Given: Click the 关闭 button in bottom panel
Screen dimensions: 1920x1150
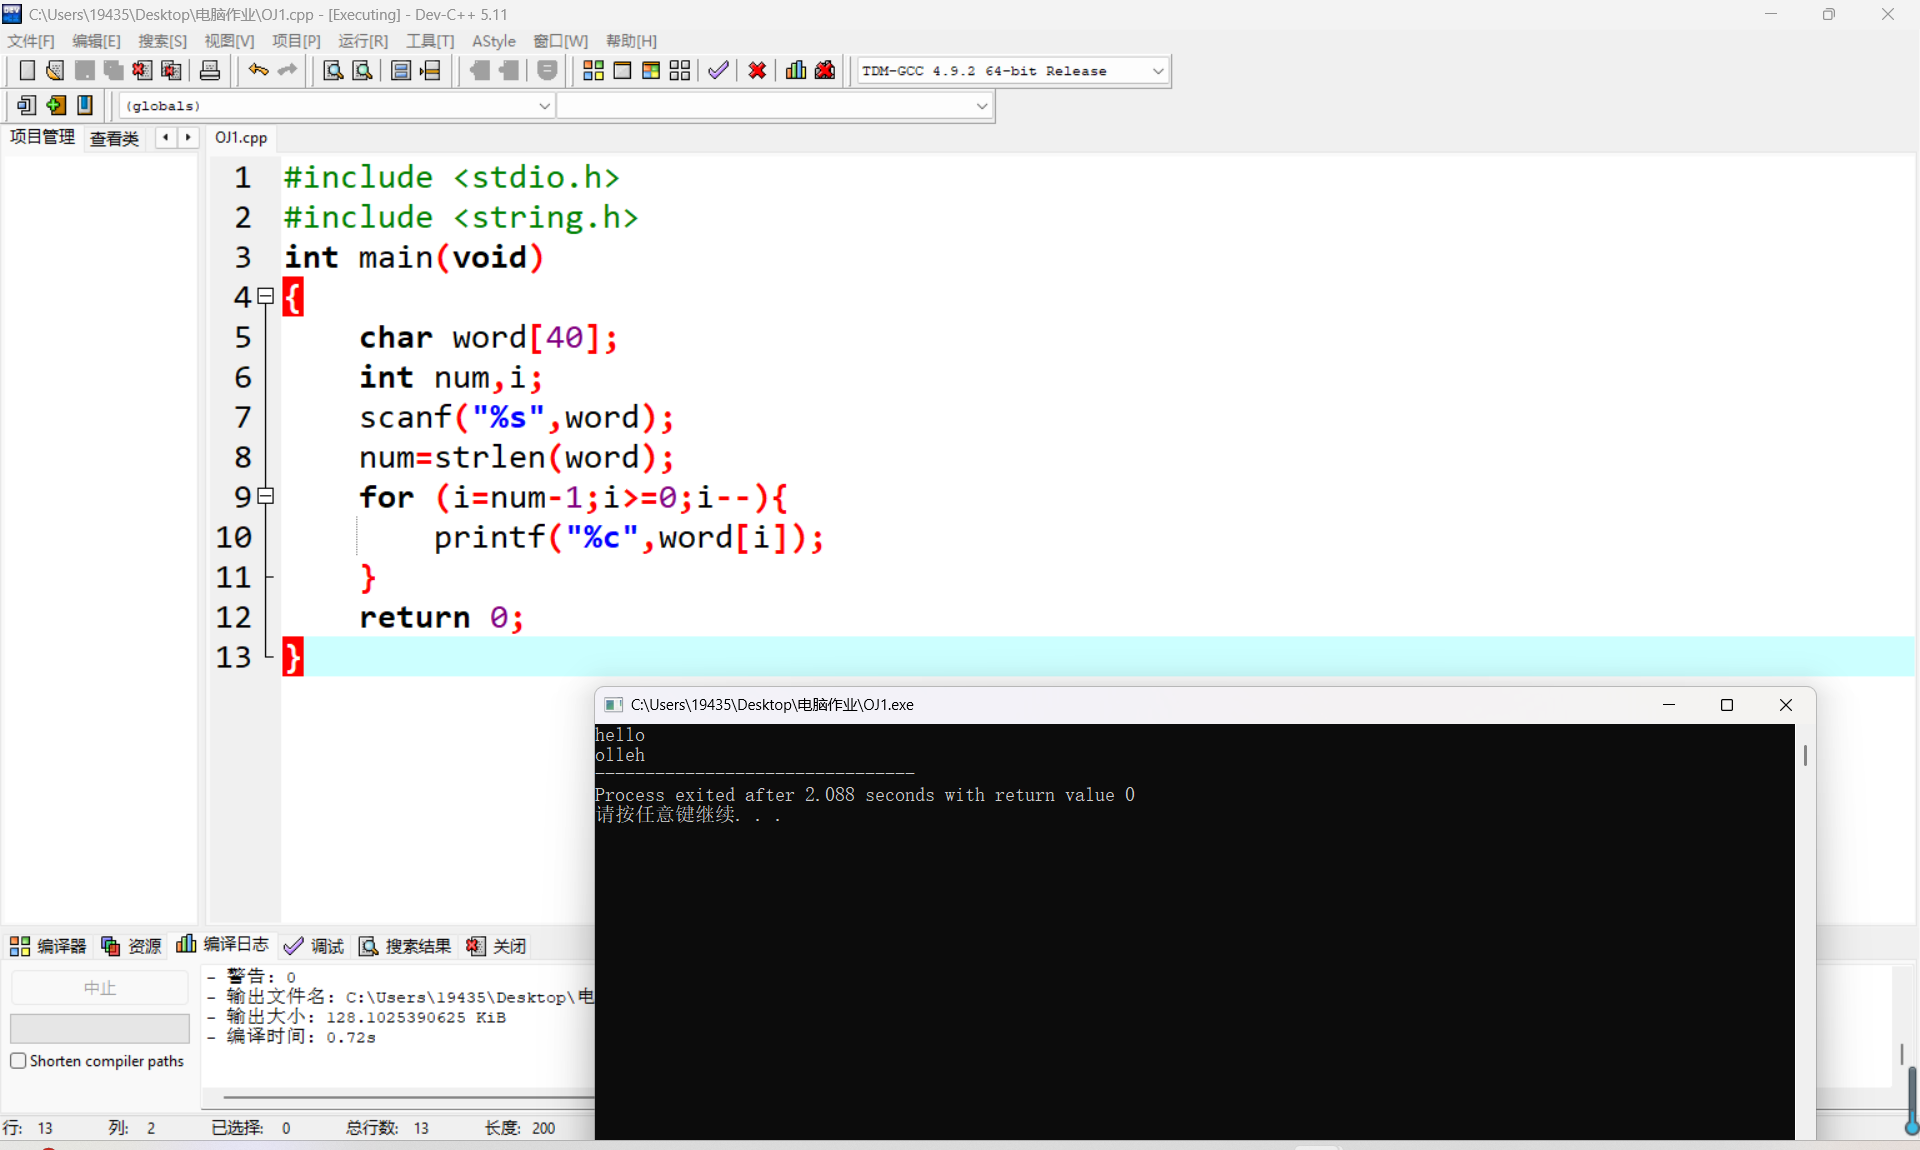Looking at the screenshot, I should pos(497,946).
